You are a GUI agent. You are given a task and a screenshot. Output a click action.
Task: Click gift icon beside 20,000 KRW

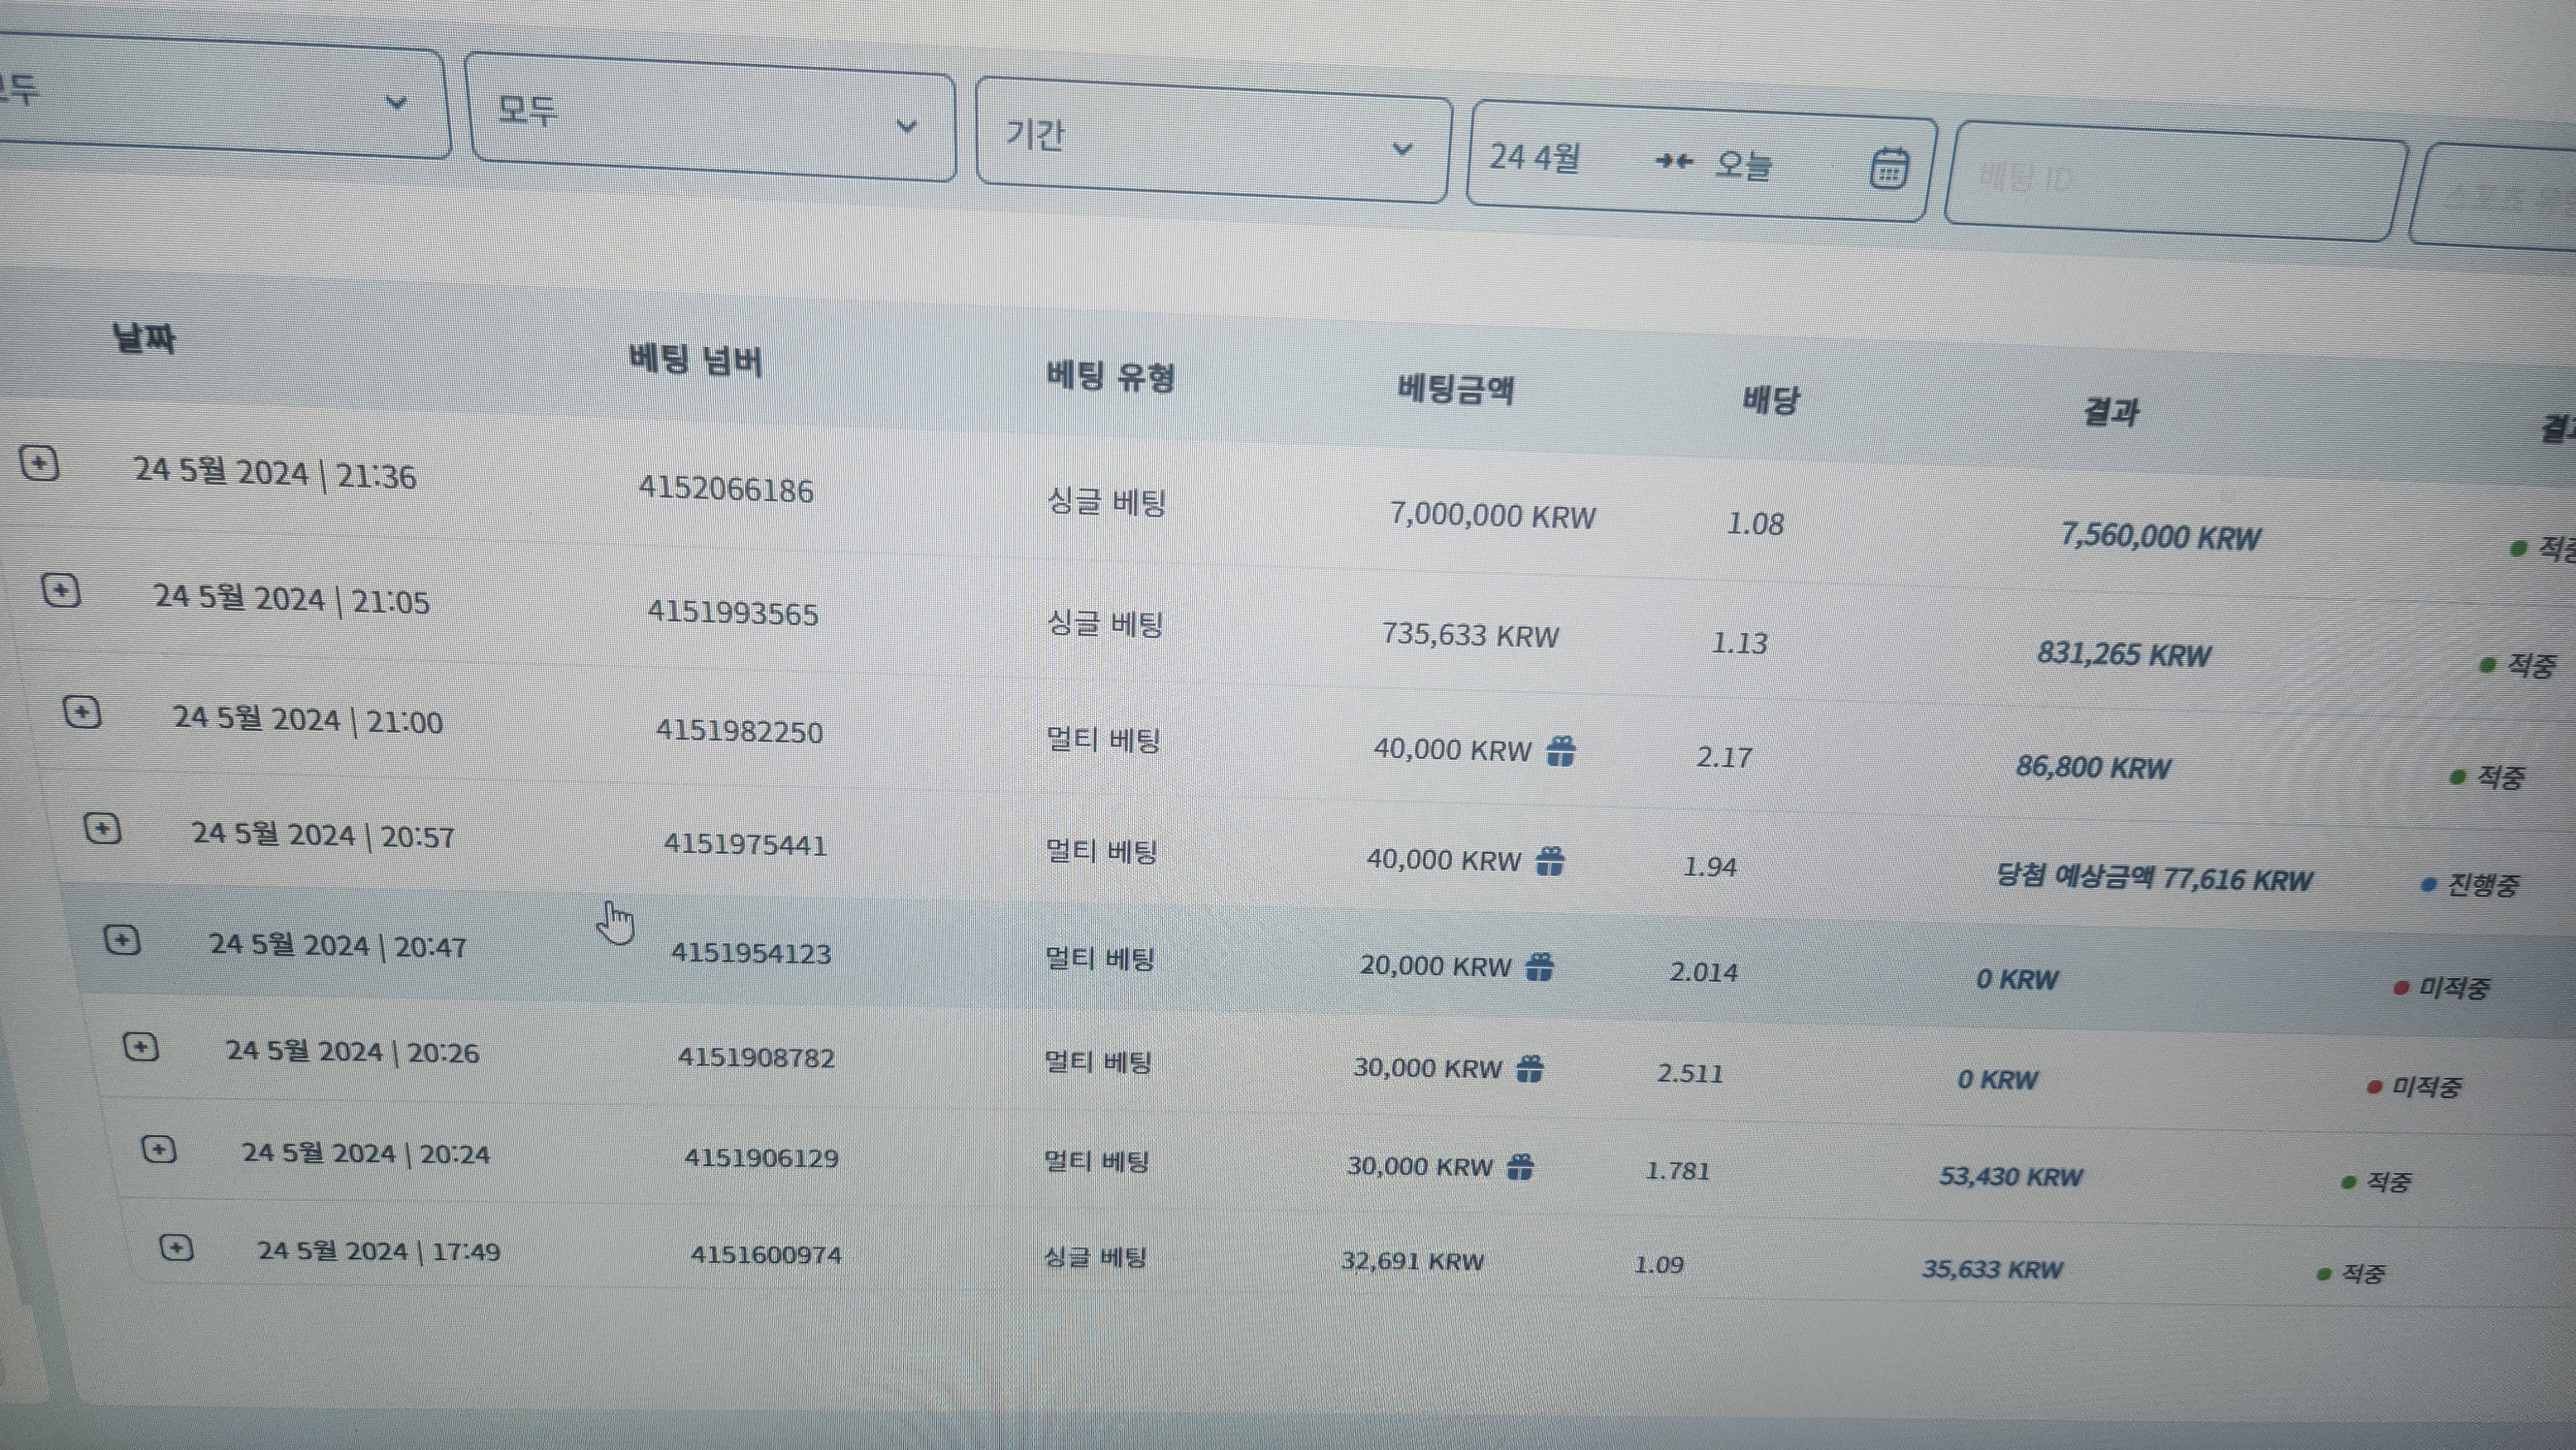click(x=1540, y=966)
